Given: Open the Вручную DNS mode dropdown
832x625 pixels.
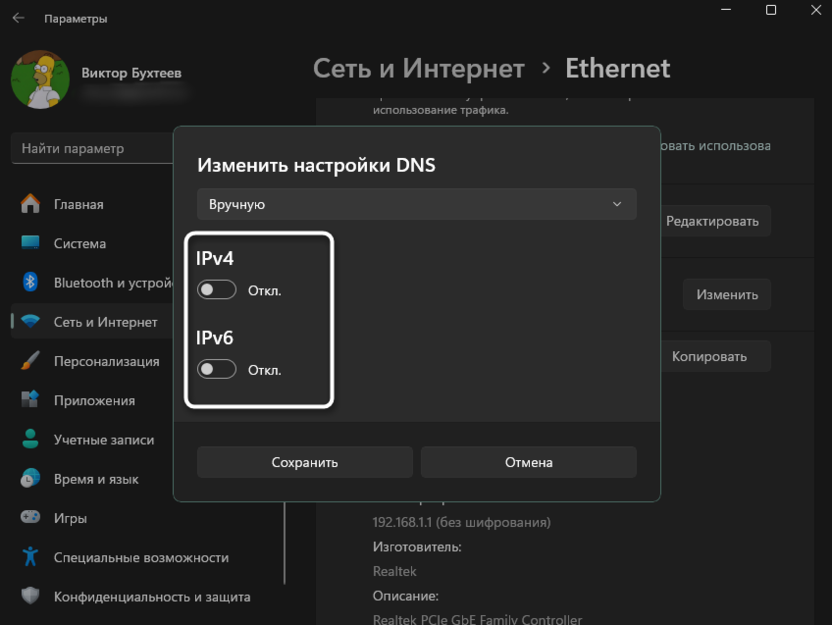Looking at the screenshot, I should [x=416, y=204].
